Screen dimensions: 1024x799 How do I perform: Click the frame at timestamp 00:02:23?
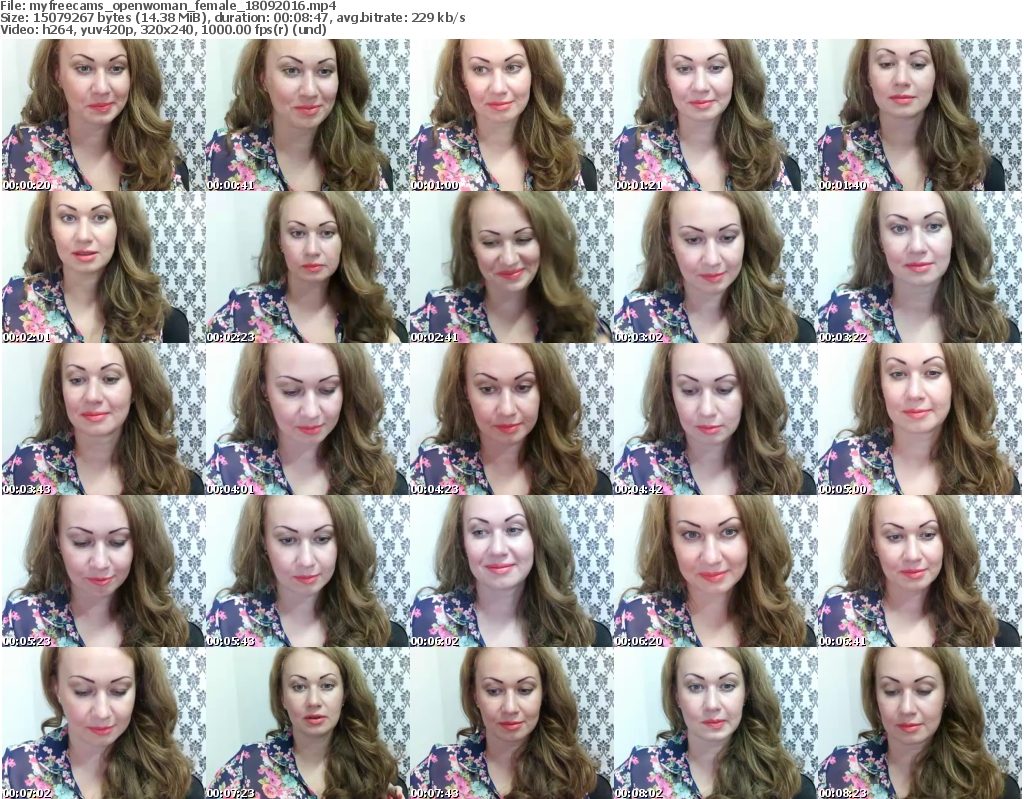coord(308,267)
